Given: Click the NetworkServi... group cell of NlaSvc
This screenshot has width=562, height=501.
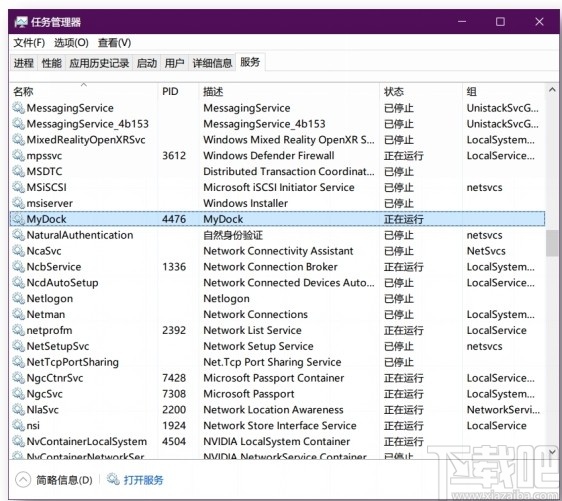Looking at the screenshot, I should (503, 410).
